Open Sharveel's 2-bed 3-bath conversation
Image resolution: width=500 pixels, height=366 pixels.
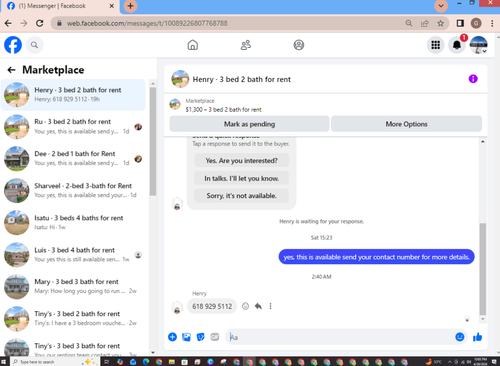73,190
